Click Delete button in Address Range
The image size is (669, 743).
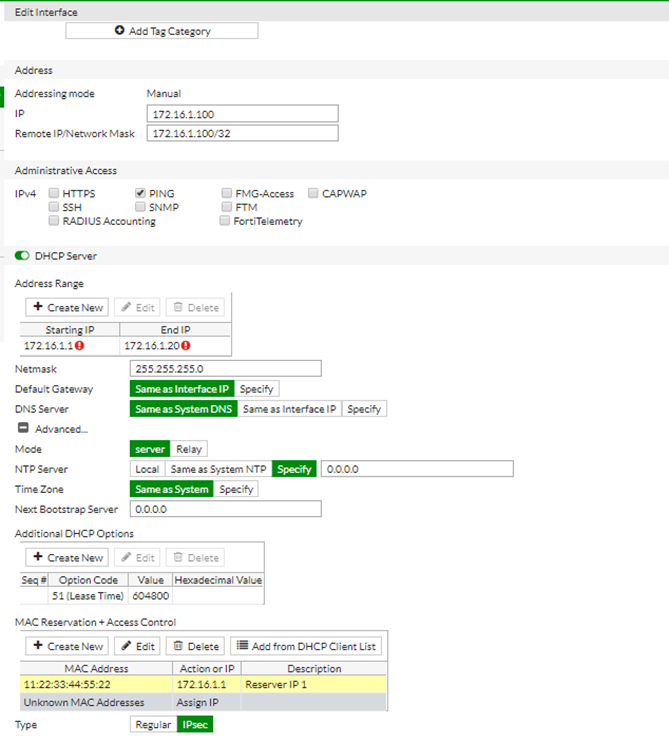(x=195, y=307)
